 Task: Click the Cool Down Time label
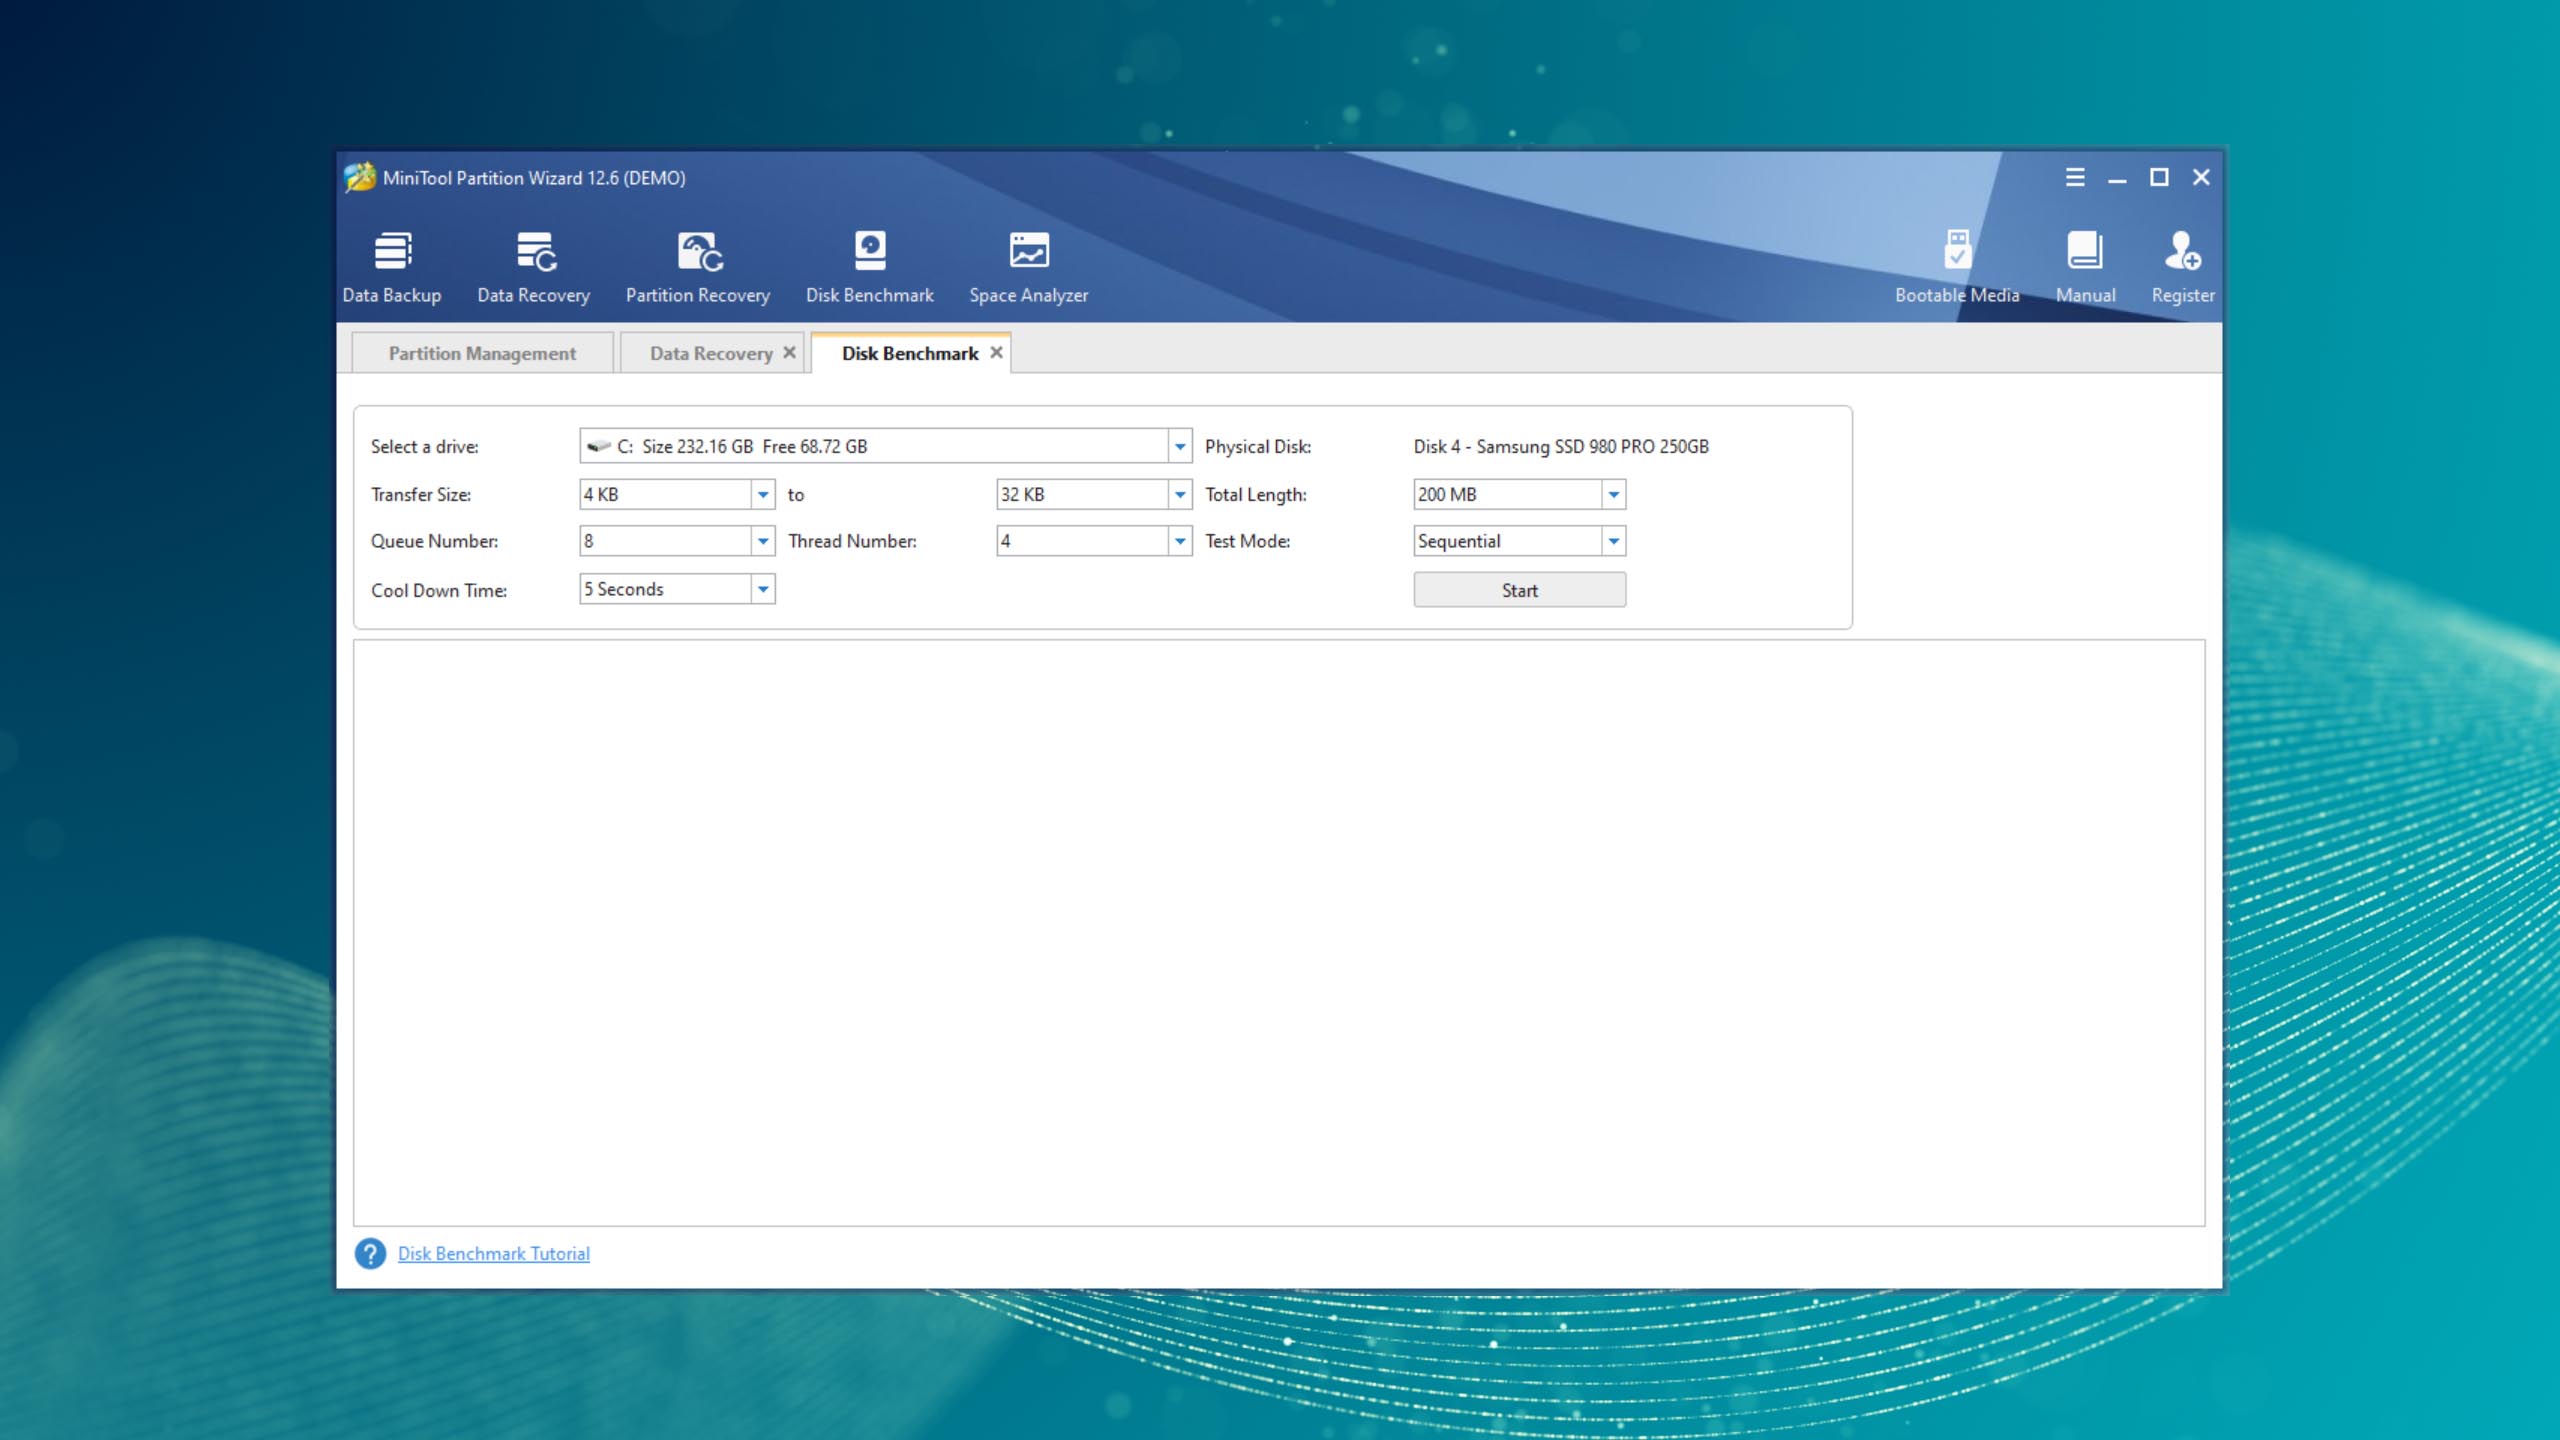438,590
